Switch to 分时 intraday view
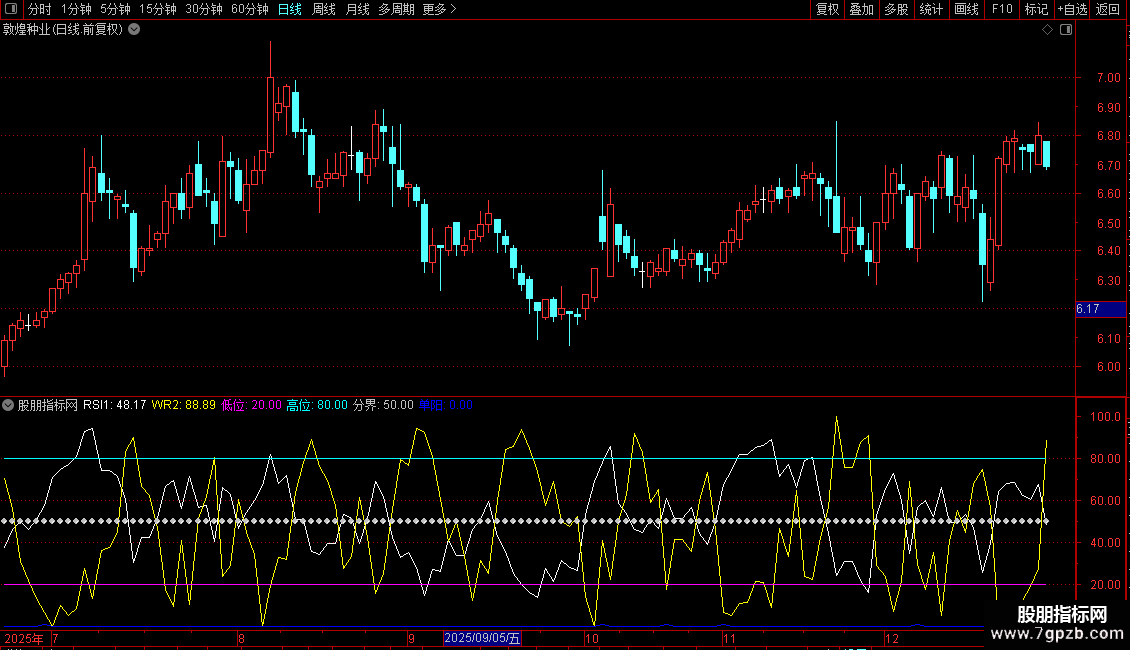Viewport: 1130px width, 650px height. tap(40, 10)
